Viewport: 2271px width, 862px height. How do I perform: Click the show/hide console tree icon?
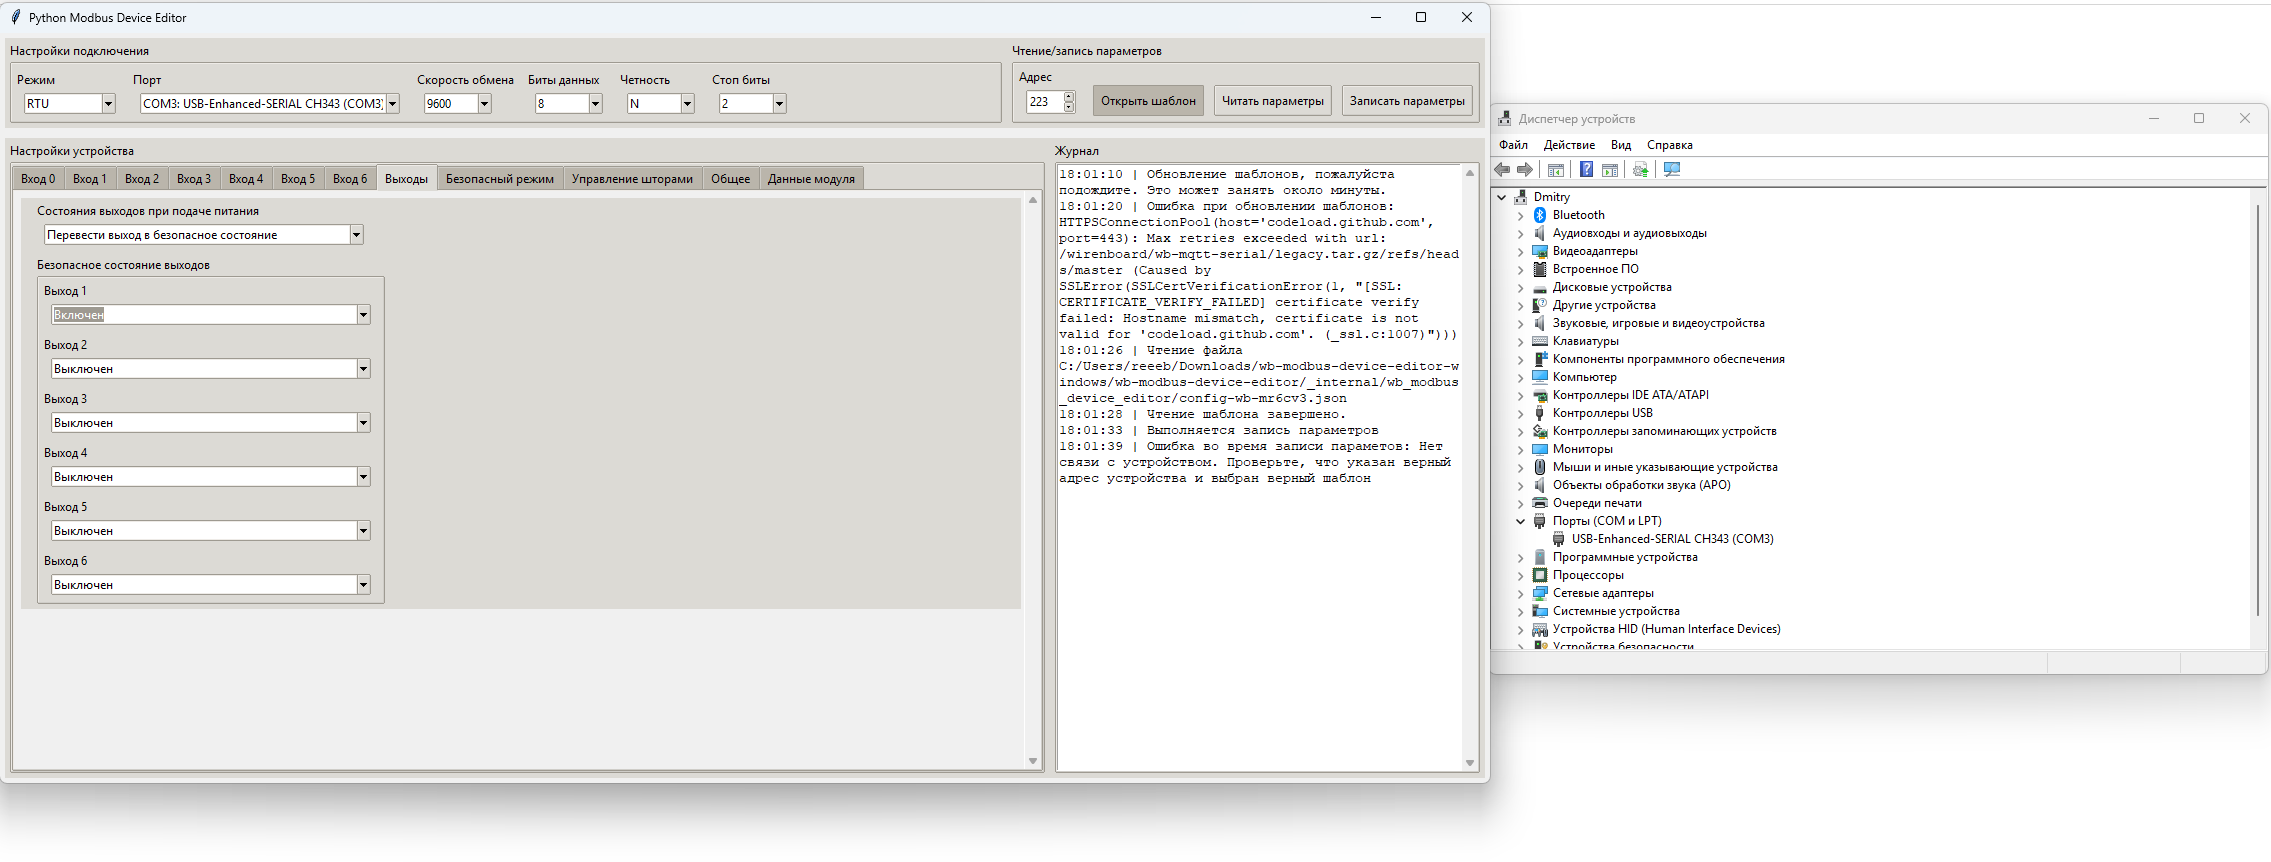[1556, 170]
